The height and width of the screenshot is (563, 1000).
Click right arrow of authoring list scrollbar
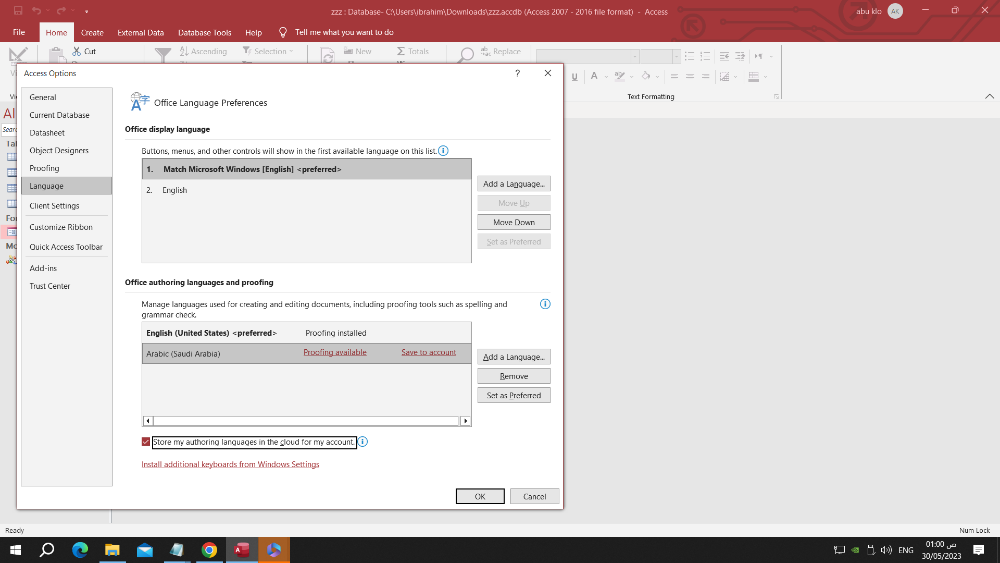point(465,421)
